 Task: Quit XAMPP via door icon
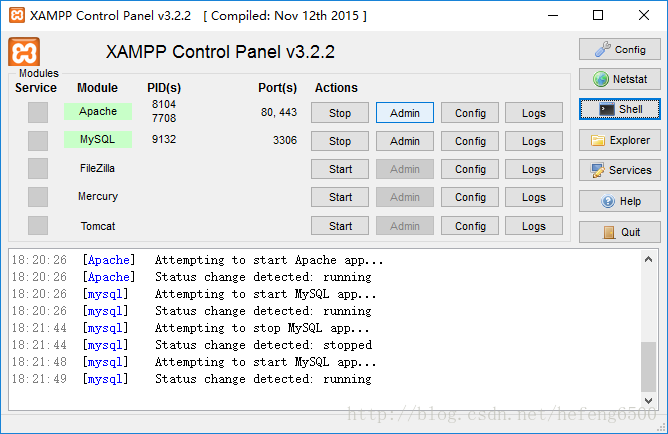(x=619, y=232)
